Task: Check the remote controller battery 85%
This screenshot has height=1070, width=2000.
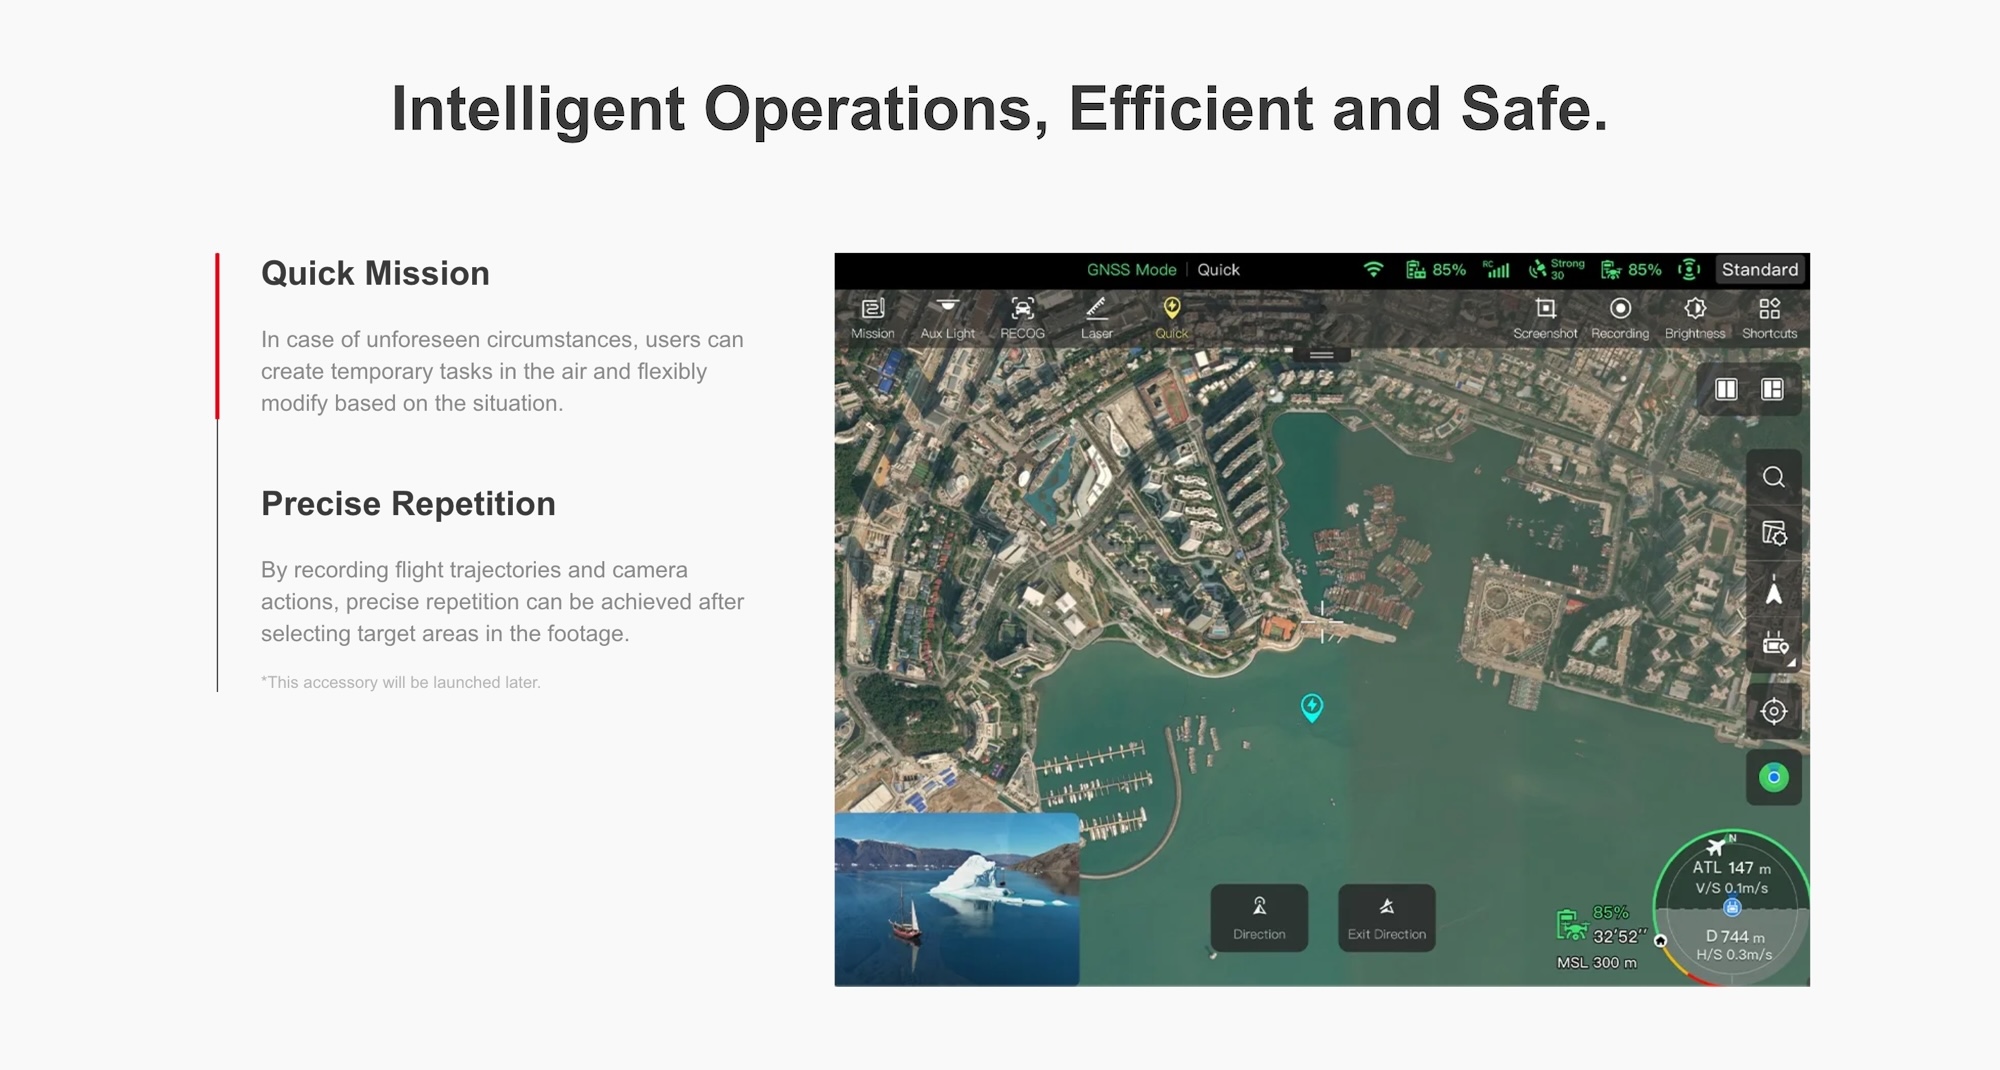Action: point(1435,269)
